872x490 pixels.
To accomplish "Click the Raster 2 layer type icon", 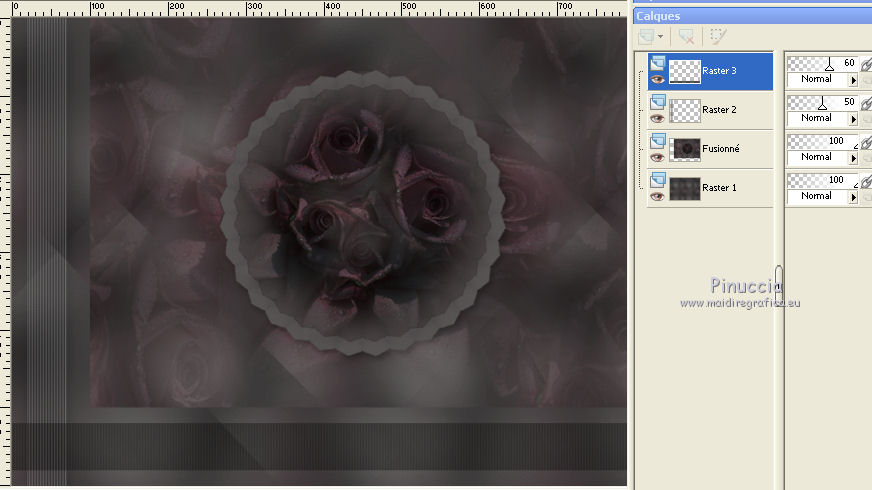I will [x=658, y=102].
